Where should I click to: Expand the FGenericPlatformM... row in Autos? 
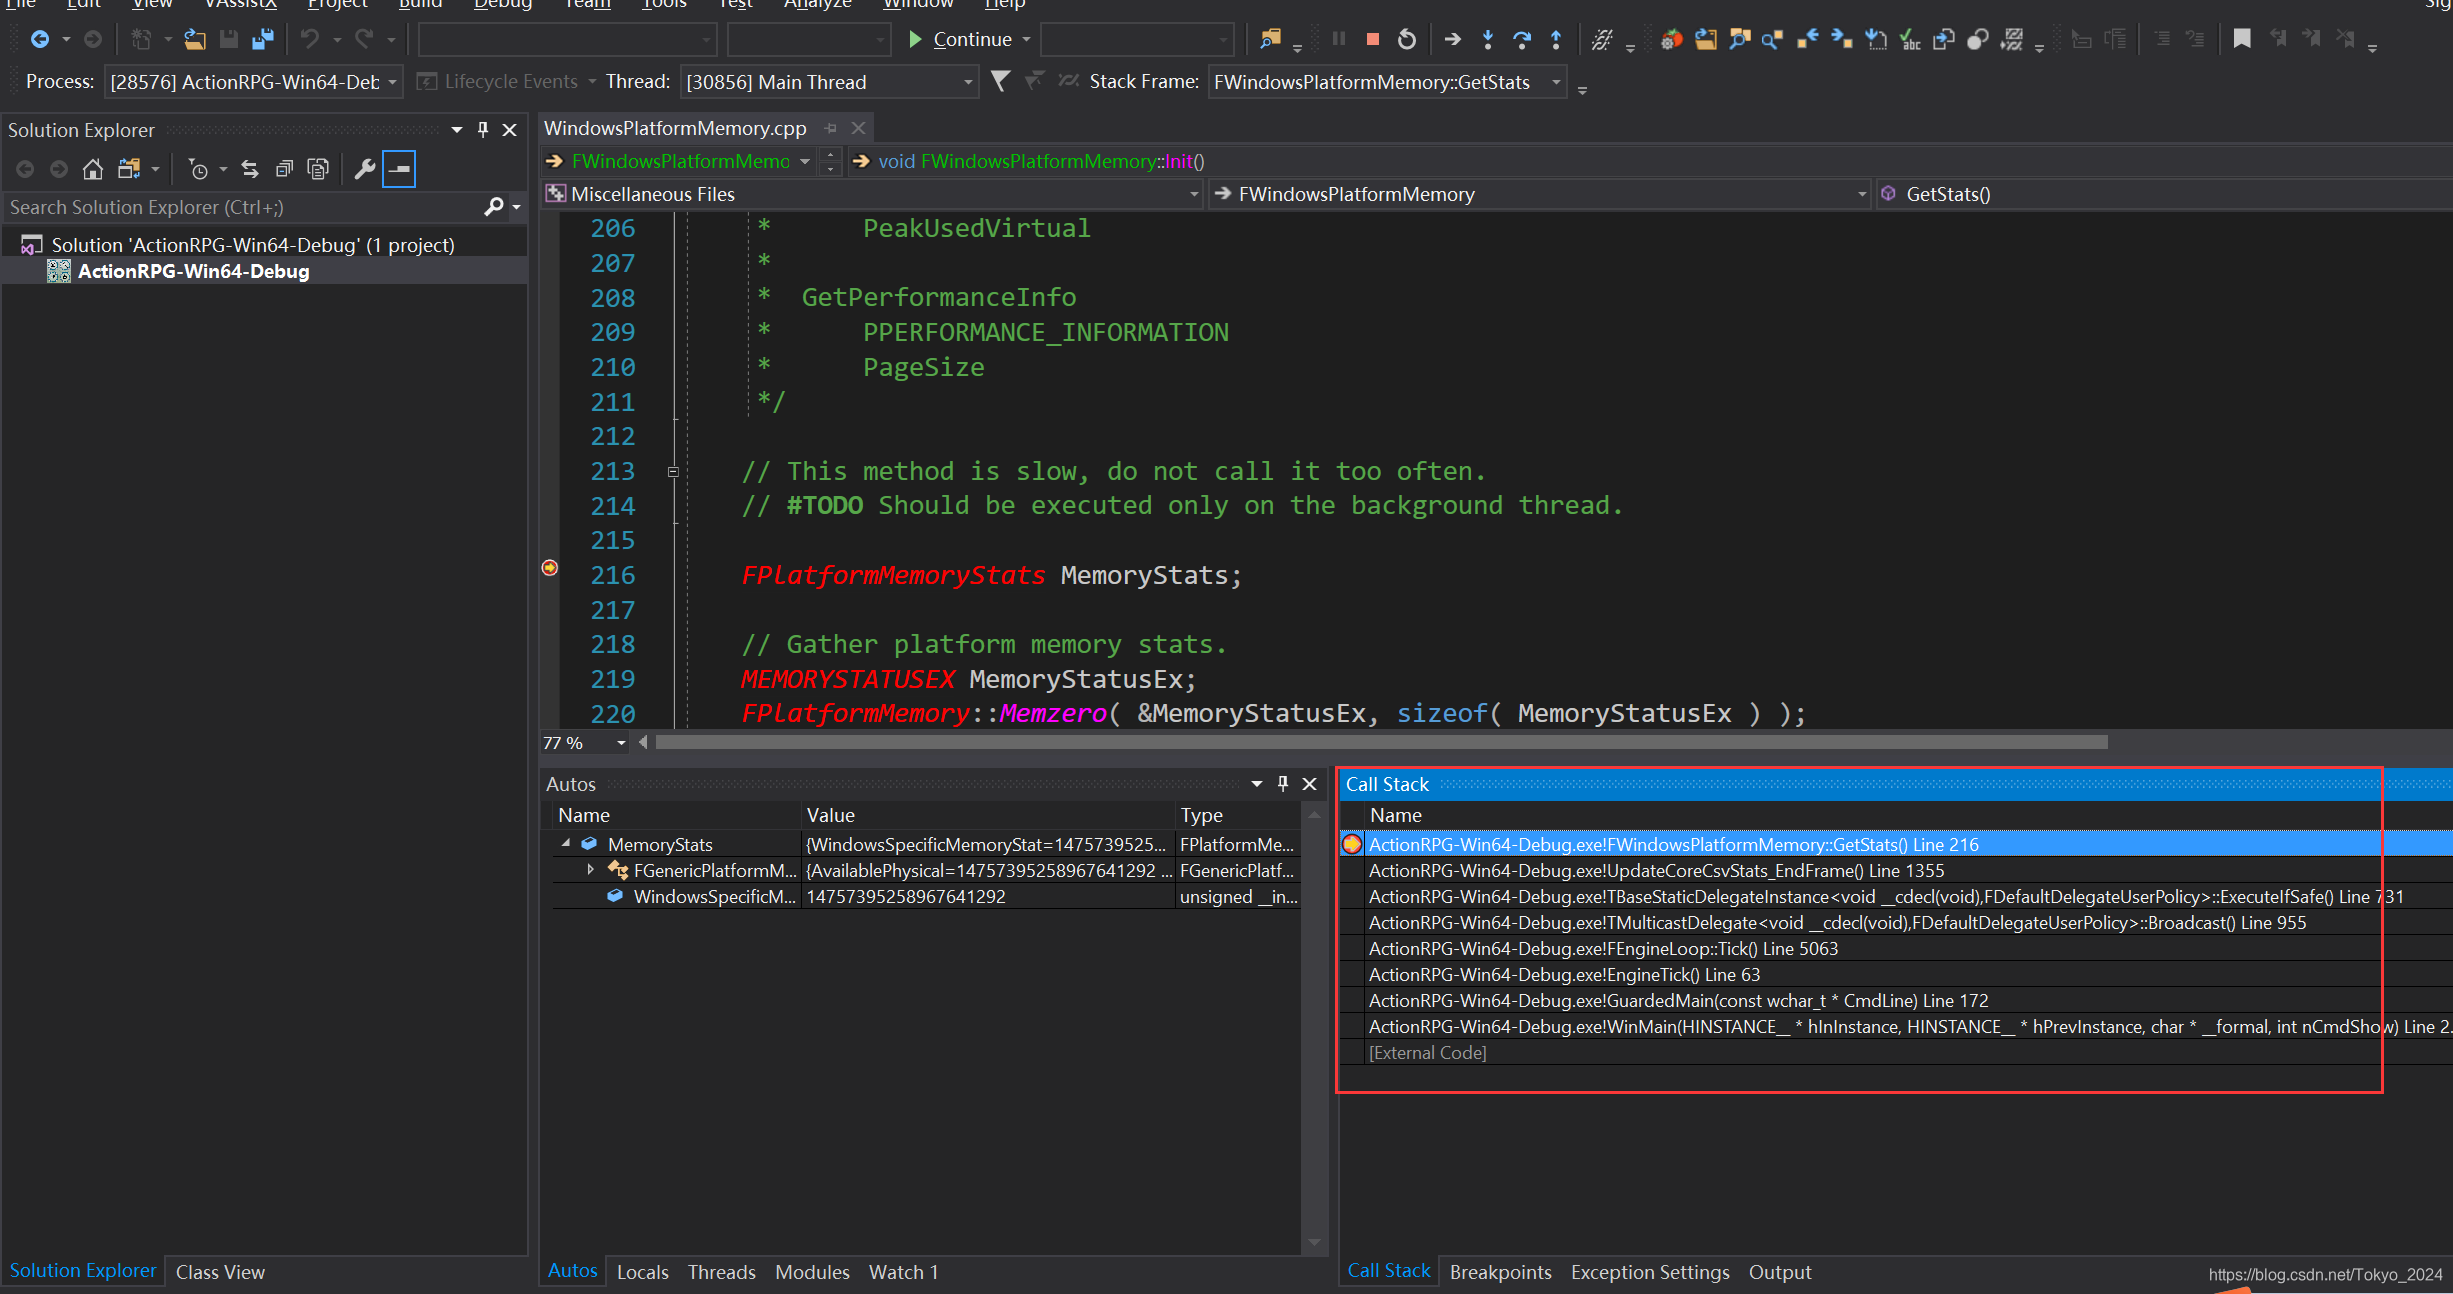[591, 870]
